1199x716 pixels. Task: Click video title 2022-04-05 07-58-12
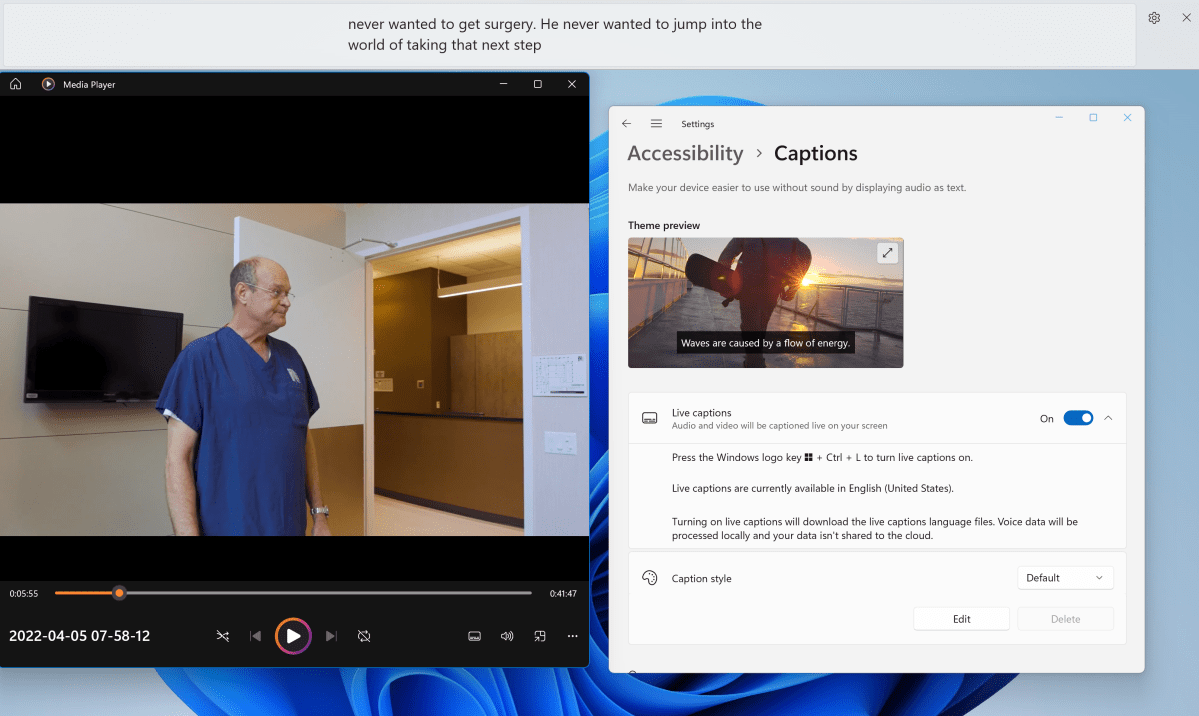pos(80,636)
